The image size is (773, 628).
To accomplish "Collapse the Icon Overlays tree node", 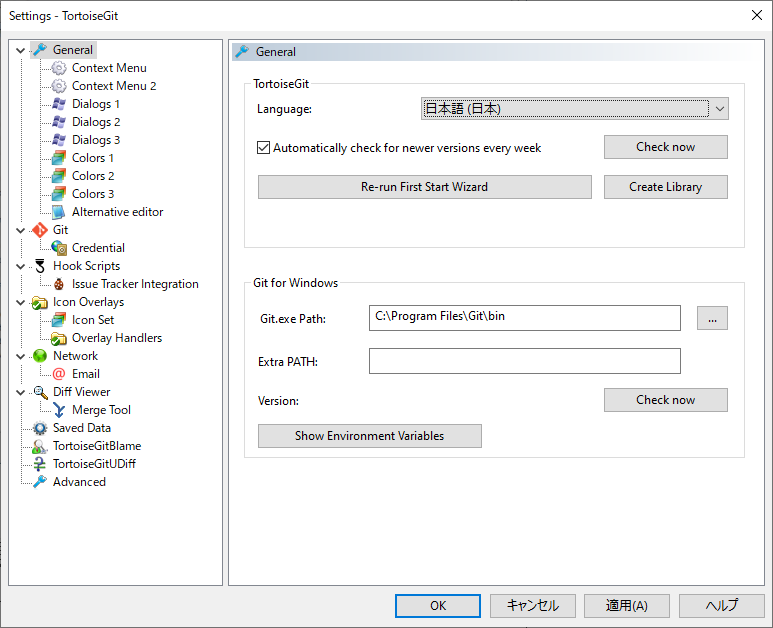I will [20, 302].
